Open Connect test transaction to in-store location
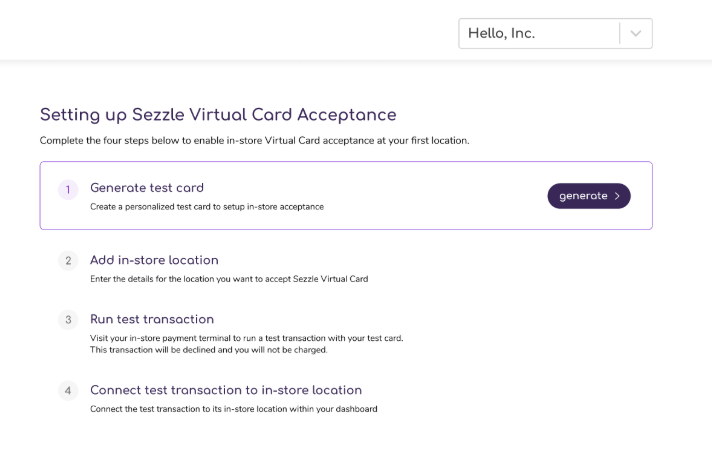 [x=226, y=390]
